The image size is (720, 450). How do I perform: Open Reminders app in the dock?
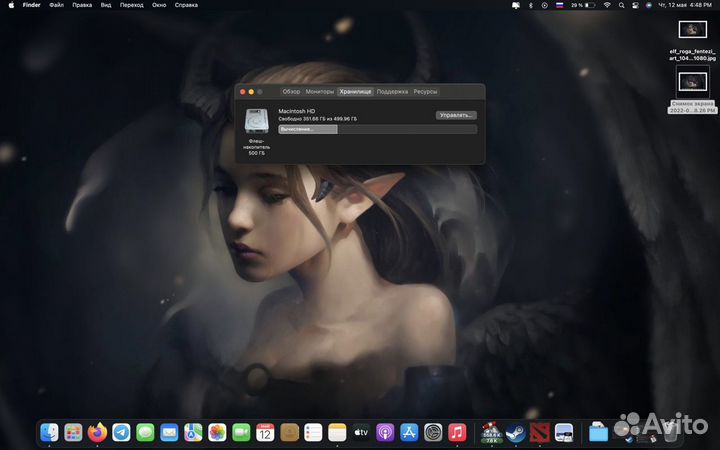[313, 433]
